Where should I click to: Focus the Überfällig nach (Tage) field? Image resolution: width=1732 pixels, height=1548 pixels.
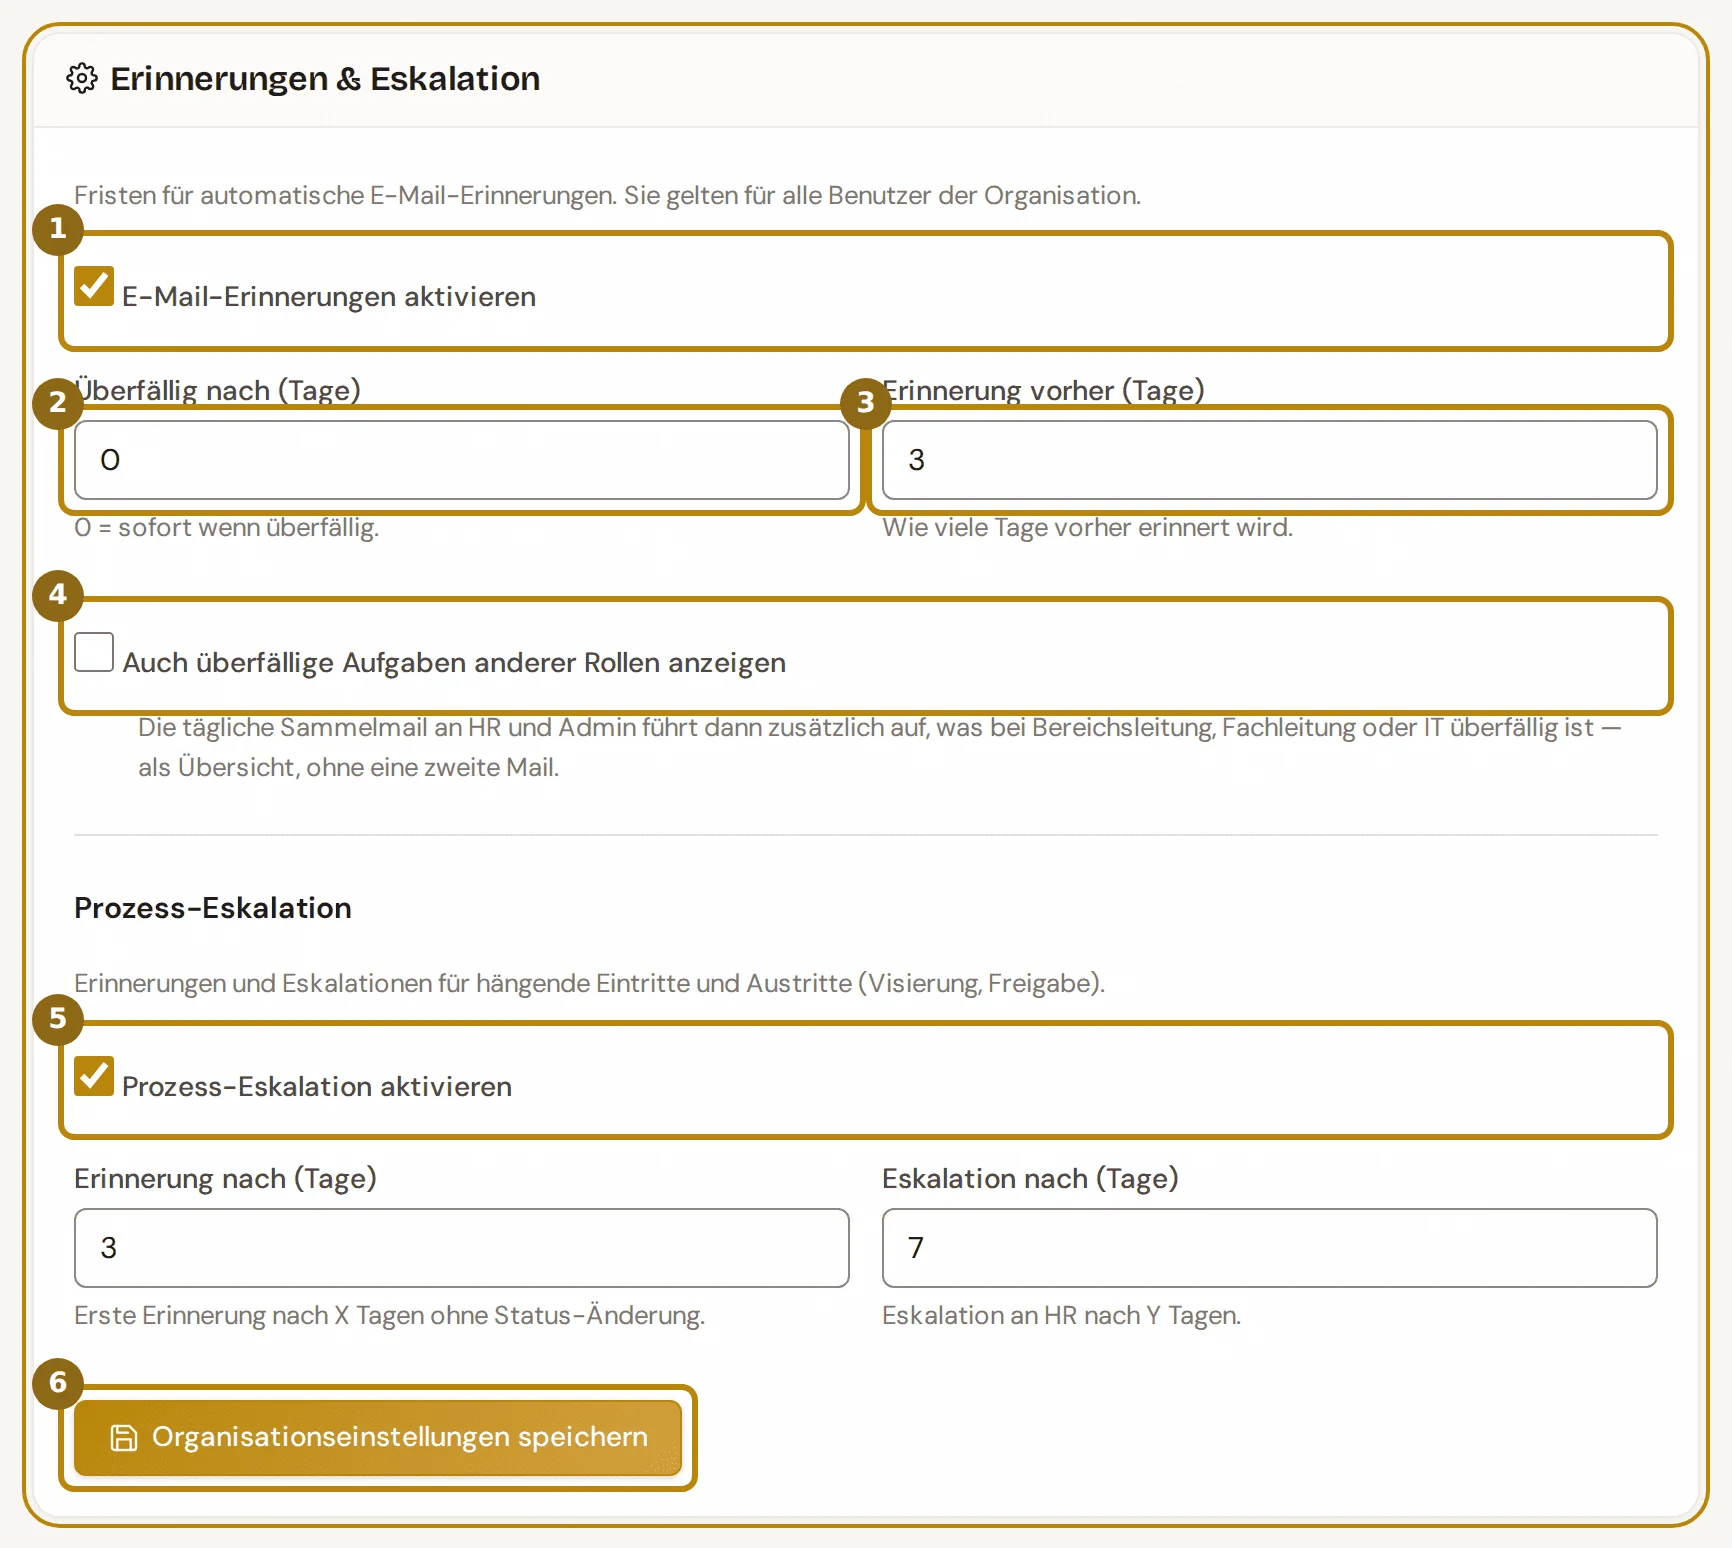click(462, 460)
